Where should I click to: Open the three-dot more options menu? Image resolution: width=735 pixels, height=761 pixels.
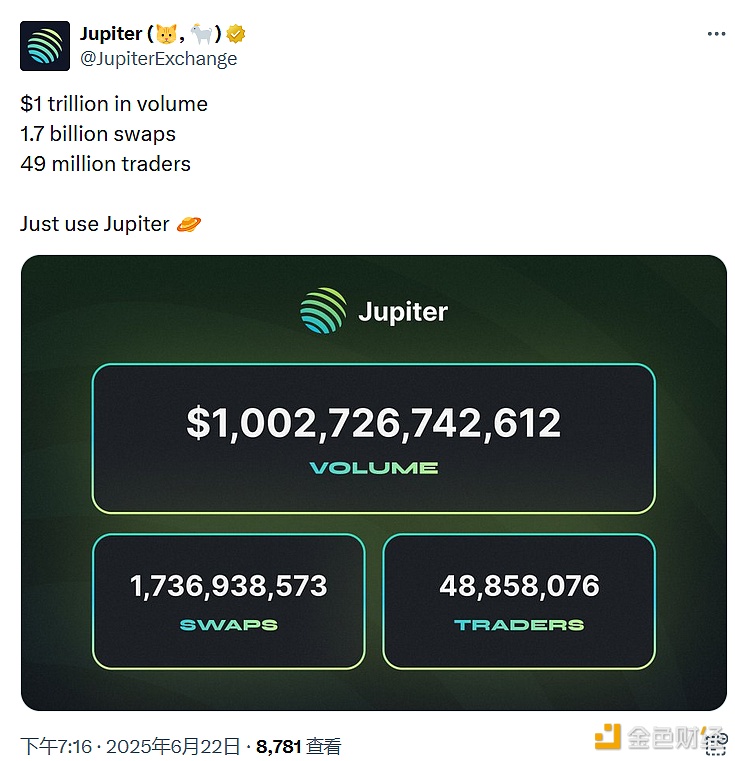point(716,33)
